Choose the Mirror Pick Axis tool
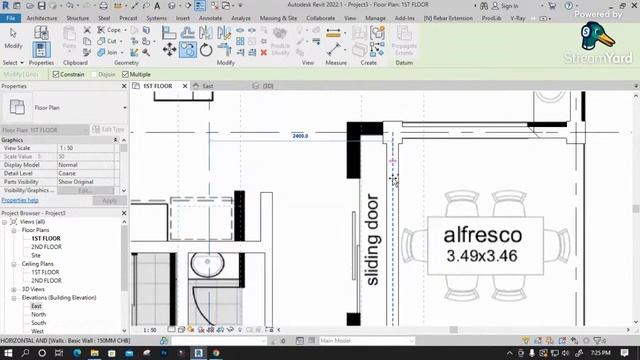Screen dimensions: 640x360 tap(206, 32)
